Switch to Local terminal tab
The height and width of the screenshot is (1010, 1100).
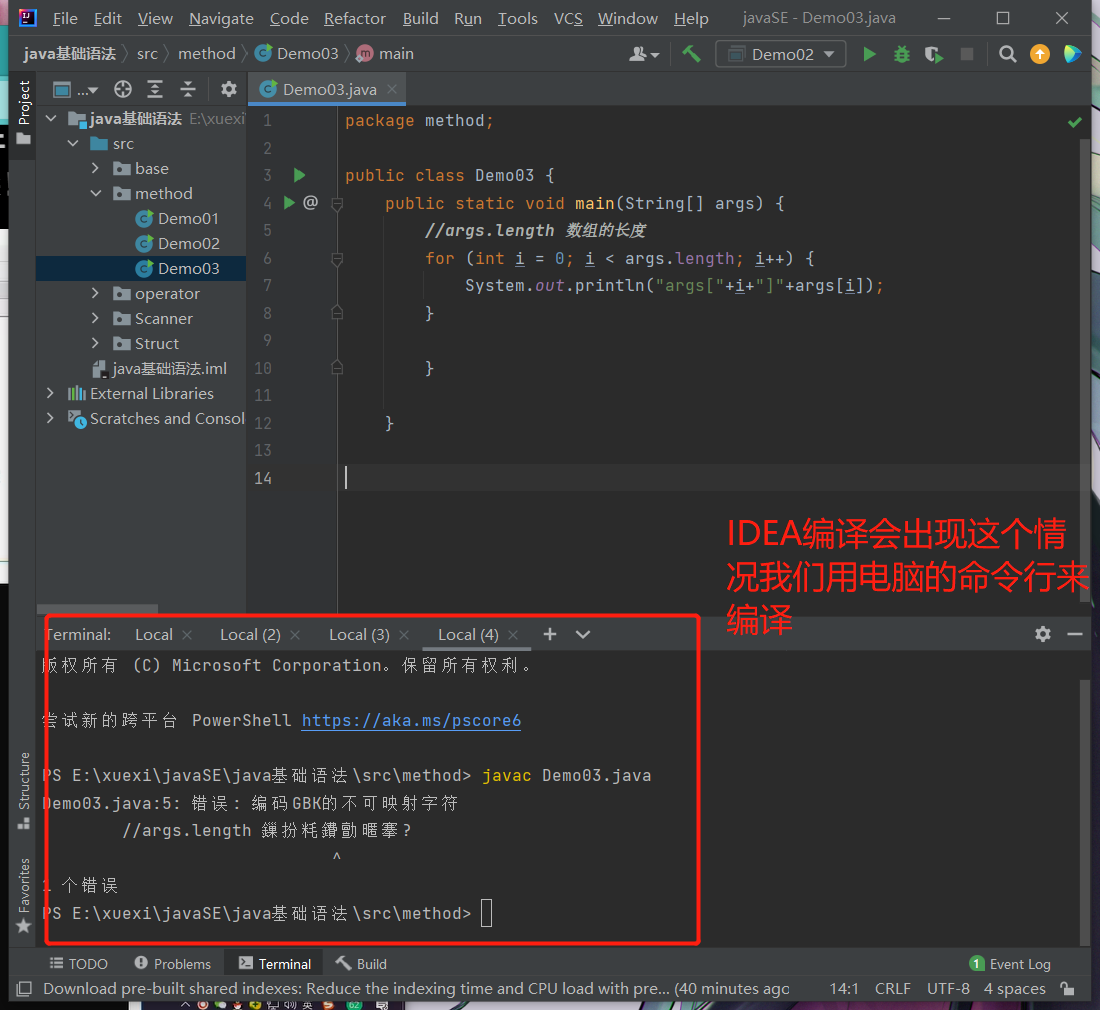coord(154,635)
